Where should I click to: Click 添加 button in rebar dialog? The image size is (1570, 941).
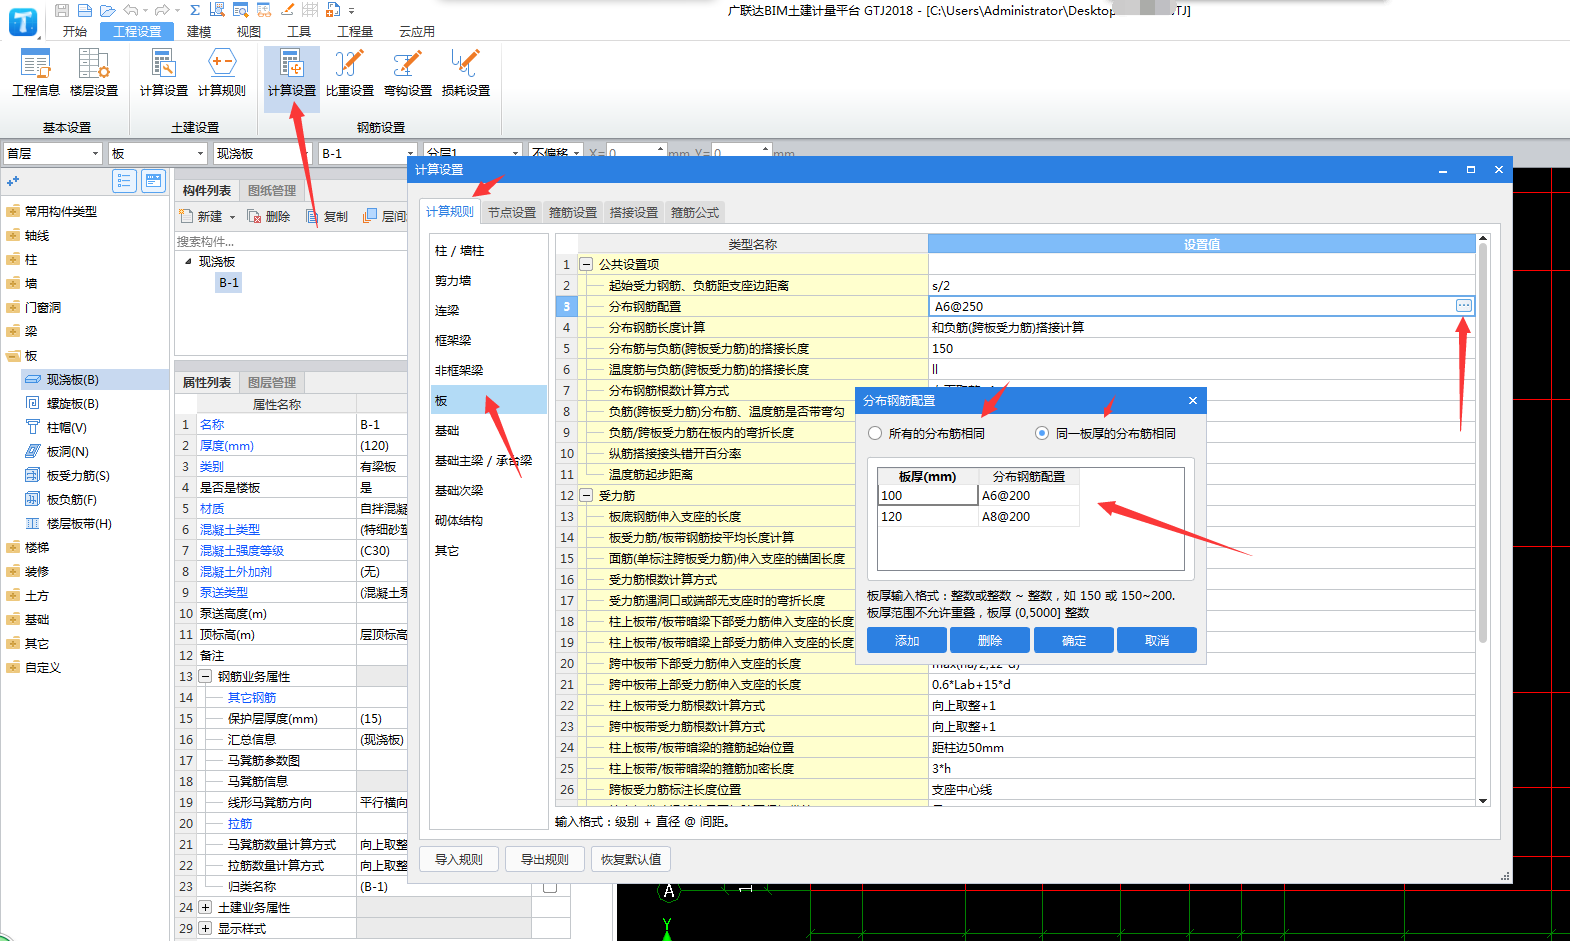coord(907,640)
